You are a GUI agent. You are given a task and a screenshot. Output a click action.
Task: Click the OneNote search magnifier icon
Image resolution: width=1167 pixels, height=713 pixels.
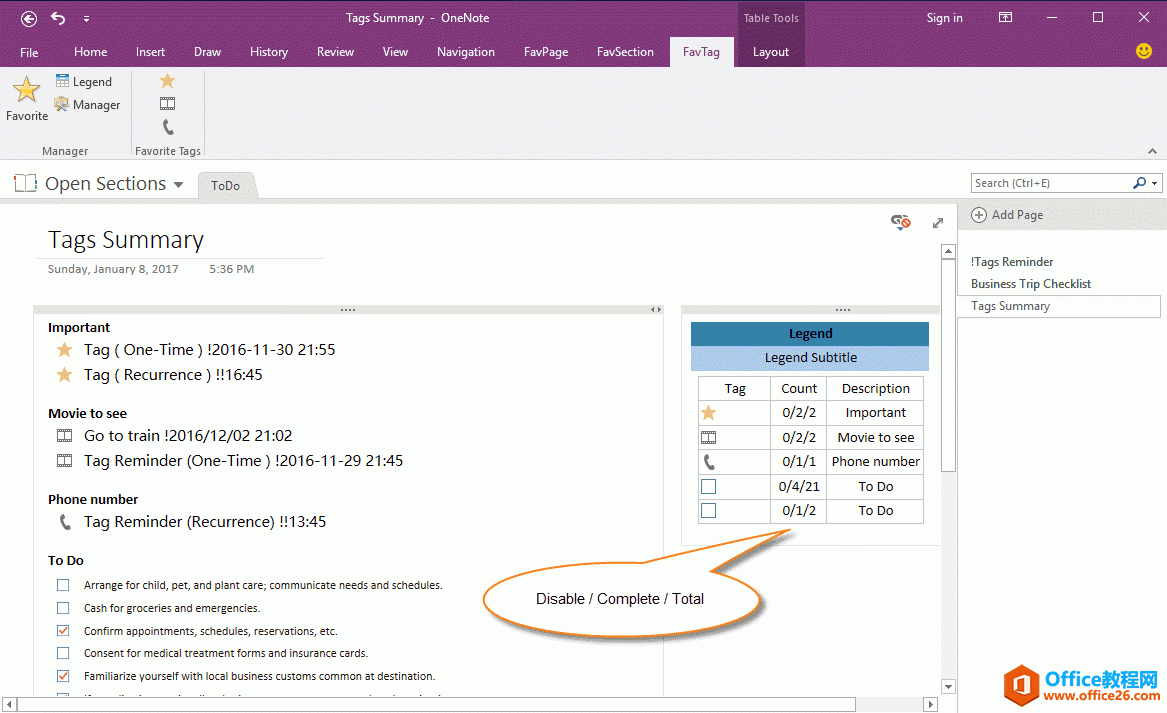1140,182
